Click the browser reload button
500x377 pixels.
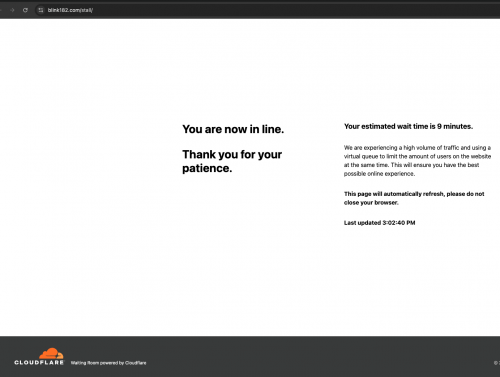coord(25,10)
